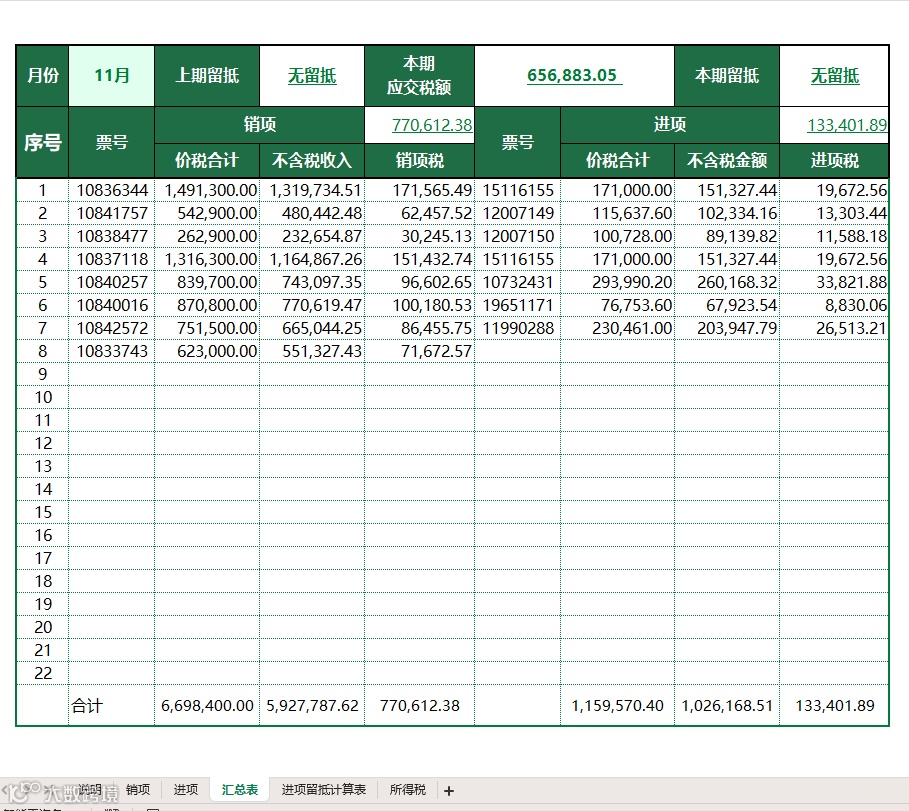Click ticket number 10836344

[112, 190]
